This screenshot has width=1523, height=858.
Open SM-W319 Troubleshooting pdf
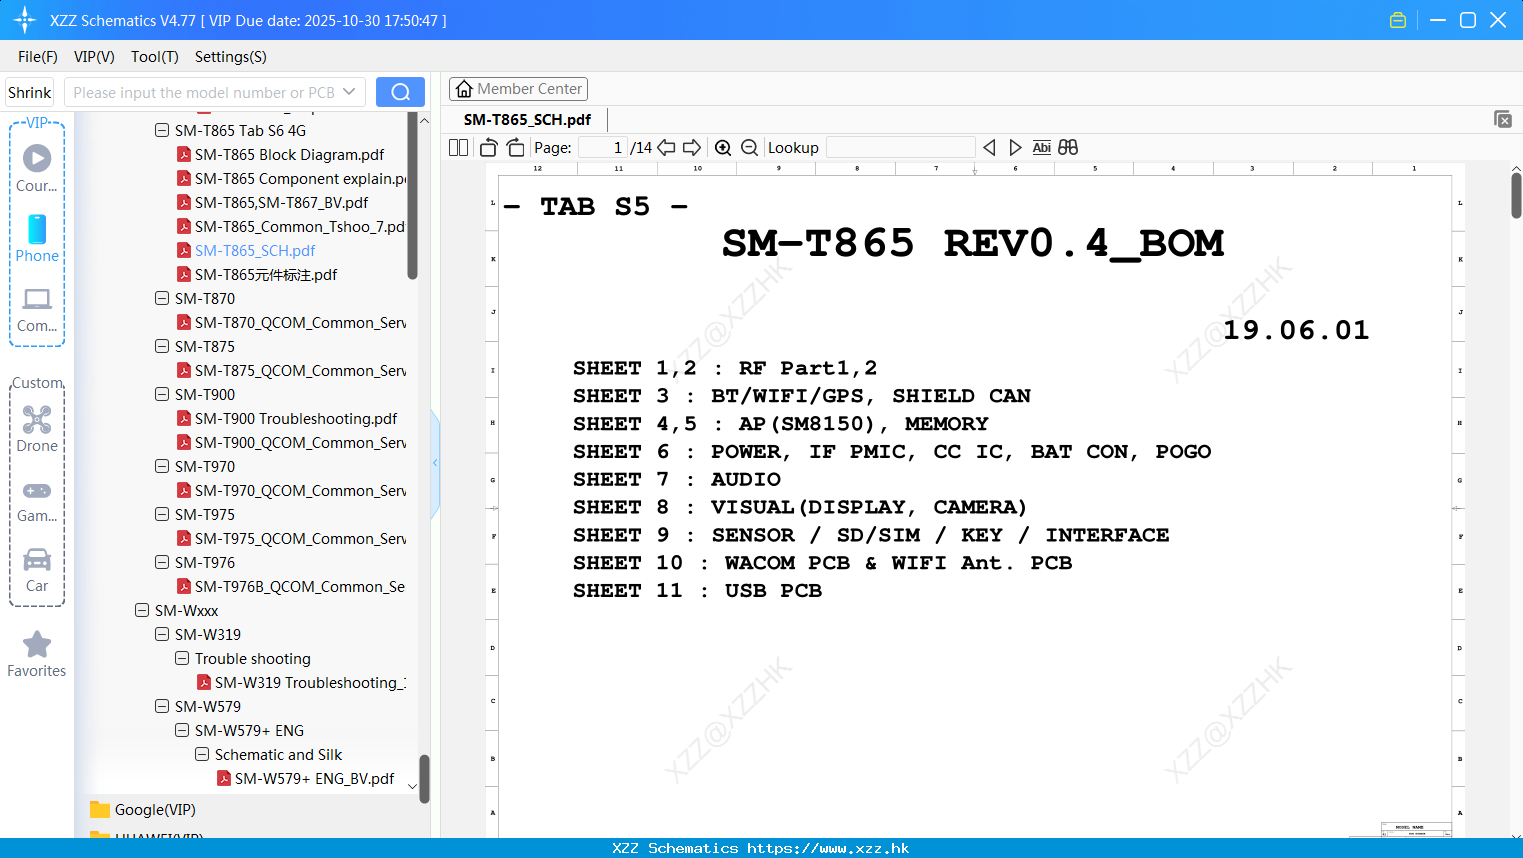coord(301,682)
